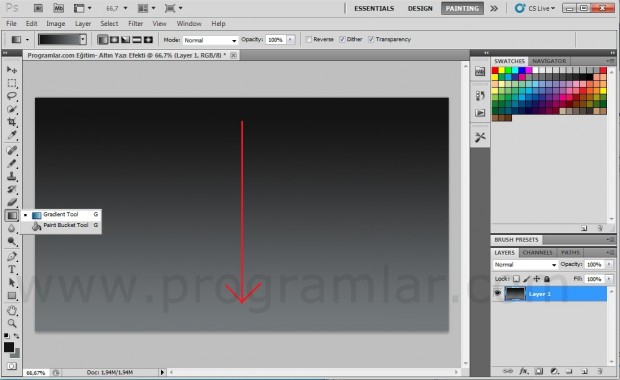
Task: Pick the Hand tool
Action: click(12, 310)
